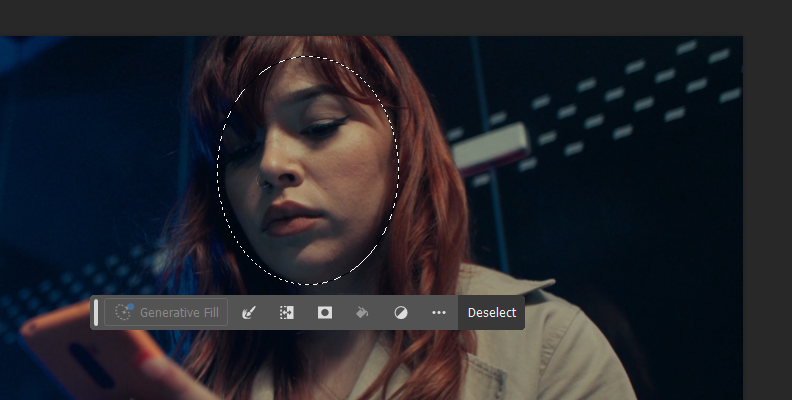
Task: Click the Generative Fill button
Action: tap(167, 312)
